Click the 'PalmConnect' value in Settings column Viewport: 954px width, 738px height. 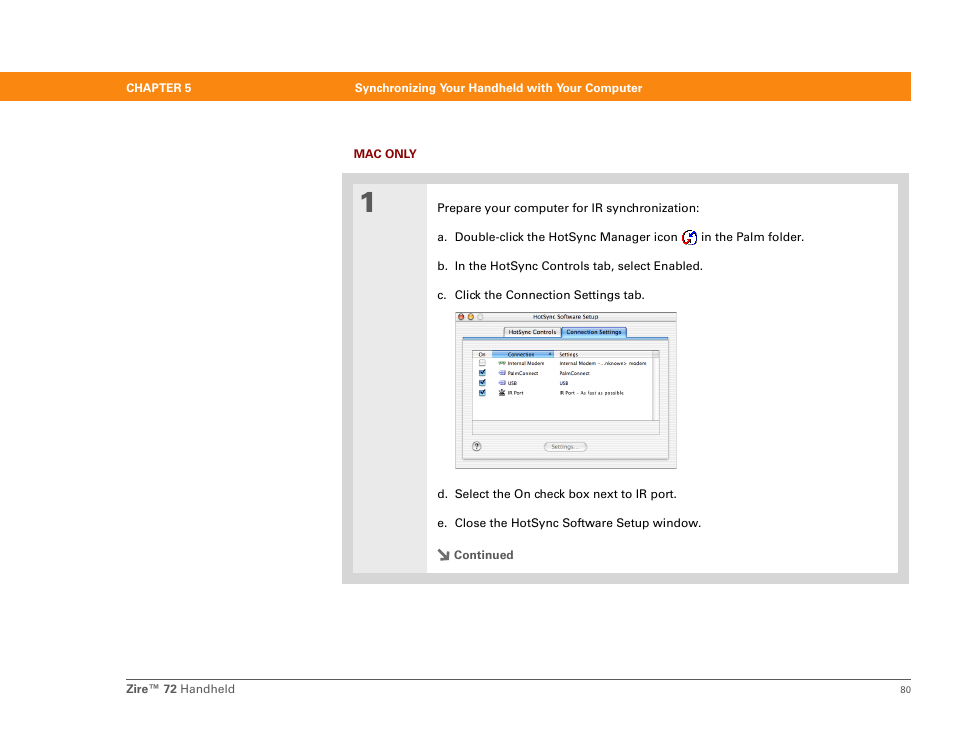tap(575, 373)
